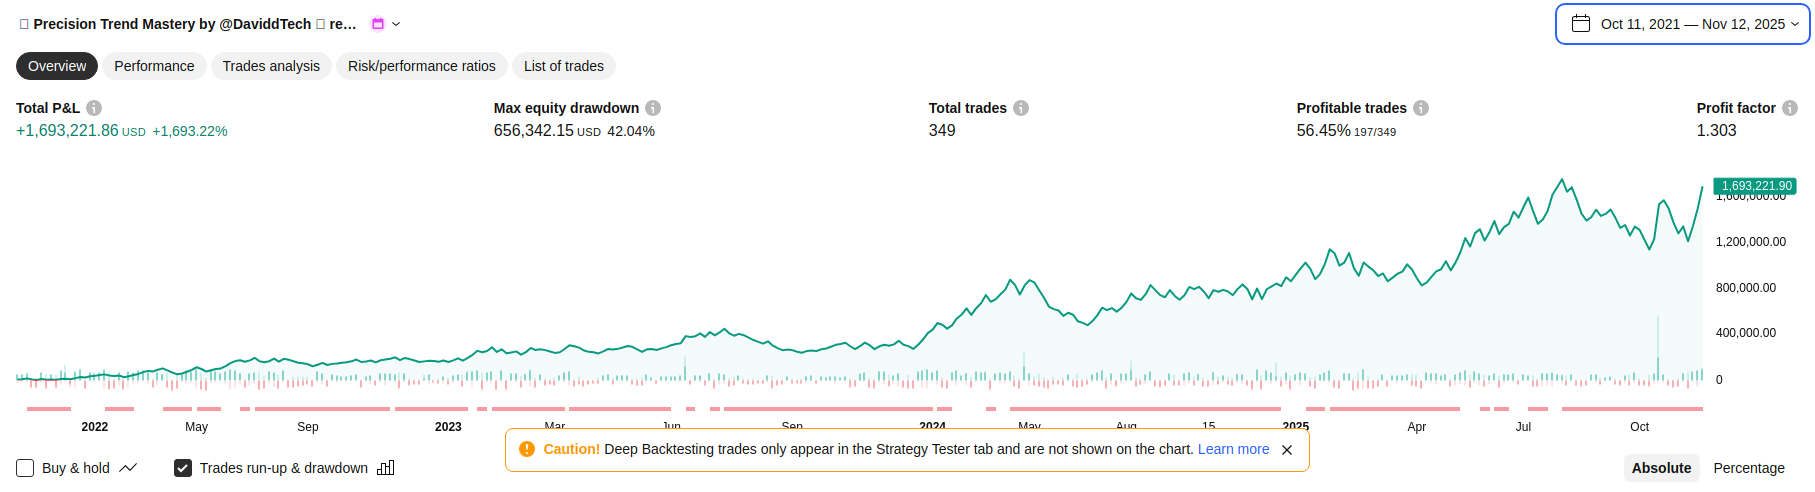The width and height of the screenshot is (1815, 492).
Task: Click the 1,693,221.90 equity price label
Action: [1755, 186]
